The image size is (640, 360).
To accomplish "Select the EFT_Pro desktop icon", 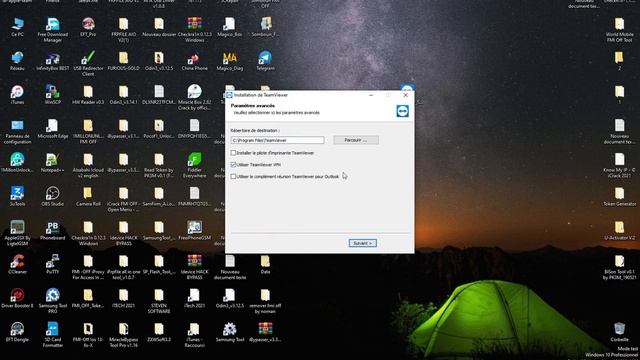I will pos(88,28).
